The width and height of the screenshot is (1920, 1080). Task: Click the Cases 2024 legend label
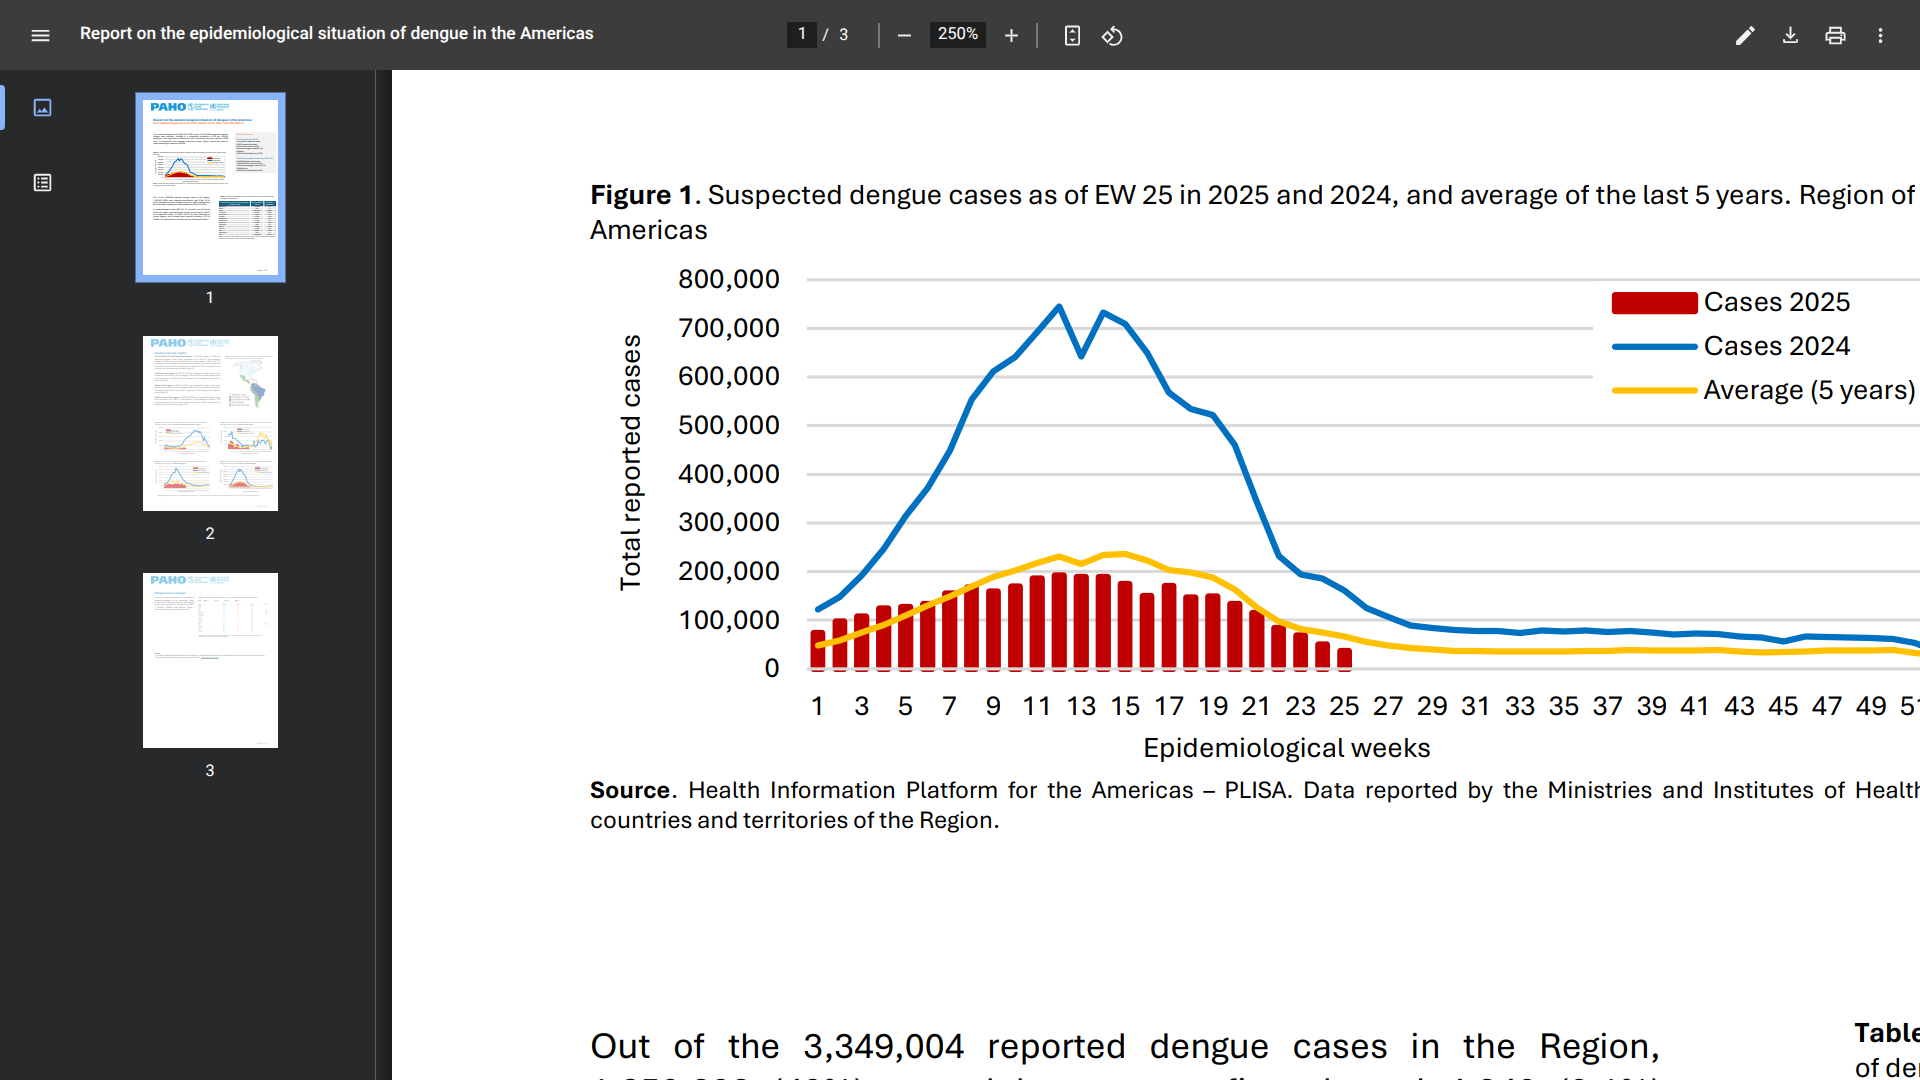point(1776,346)
